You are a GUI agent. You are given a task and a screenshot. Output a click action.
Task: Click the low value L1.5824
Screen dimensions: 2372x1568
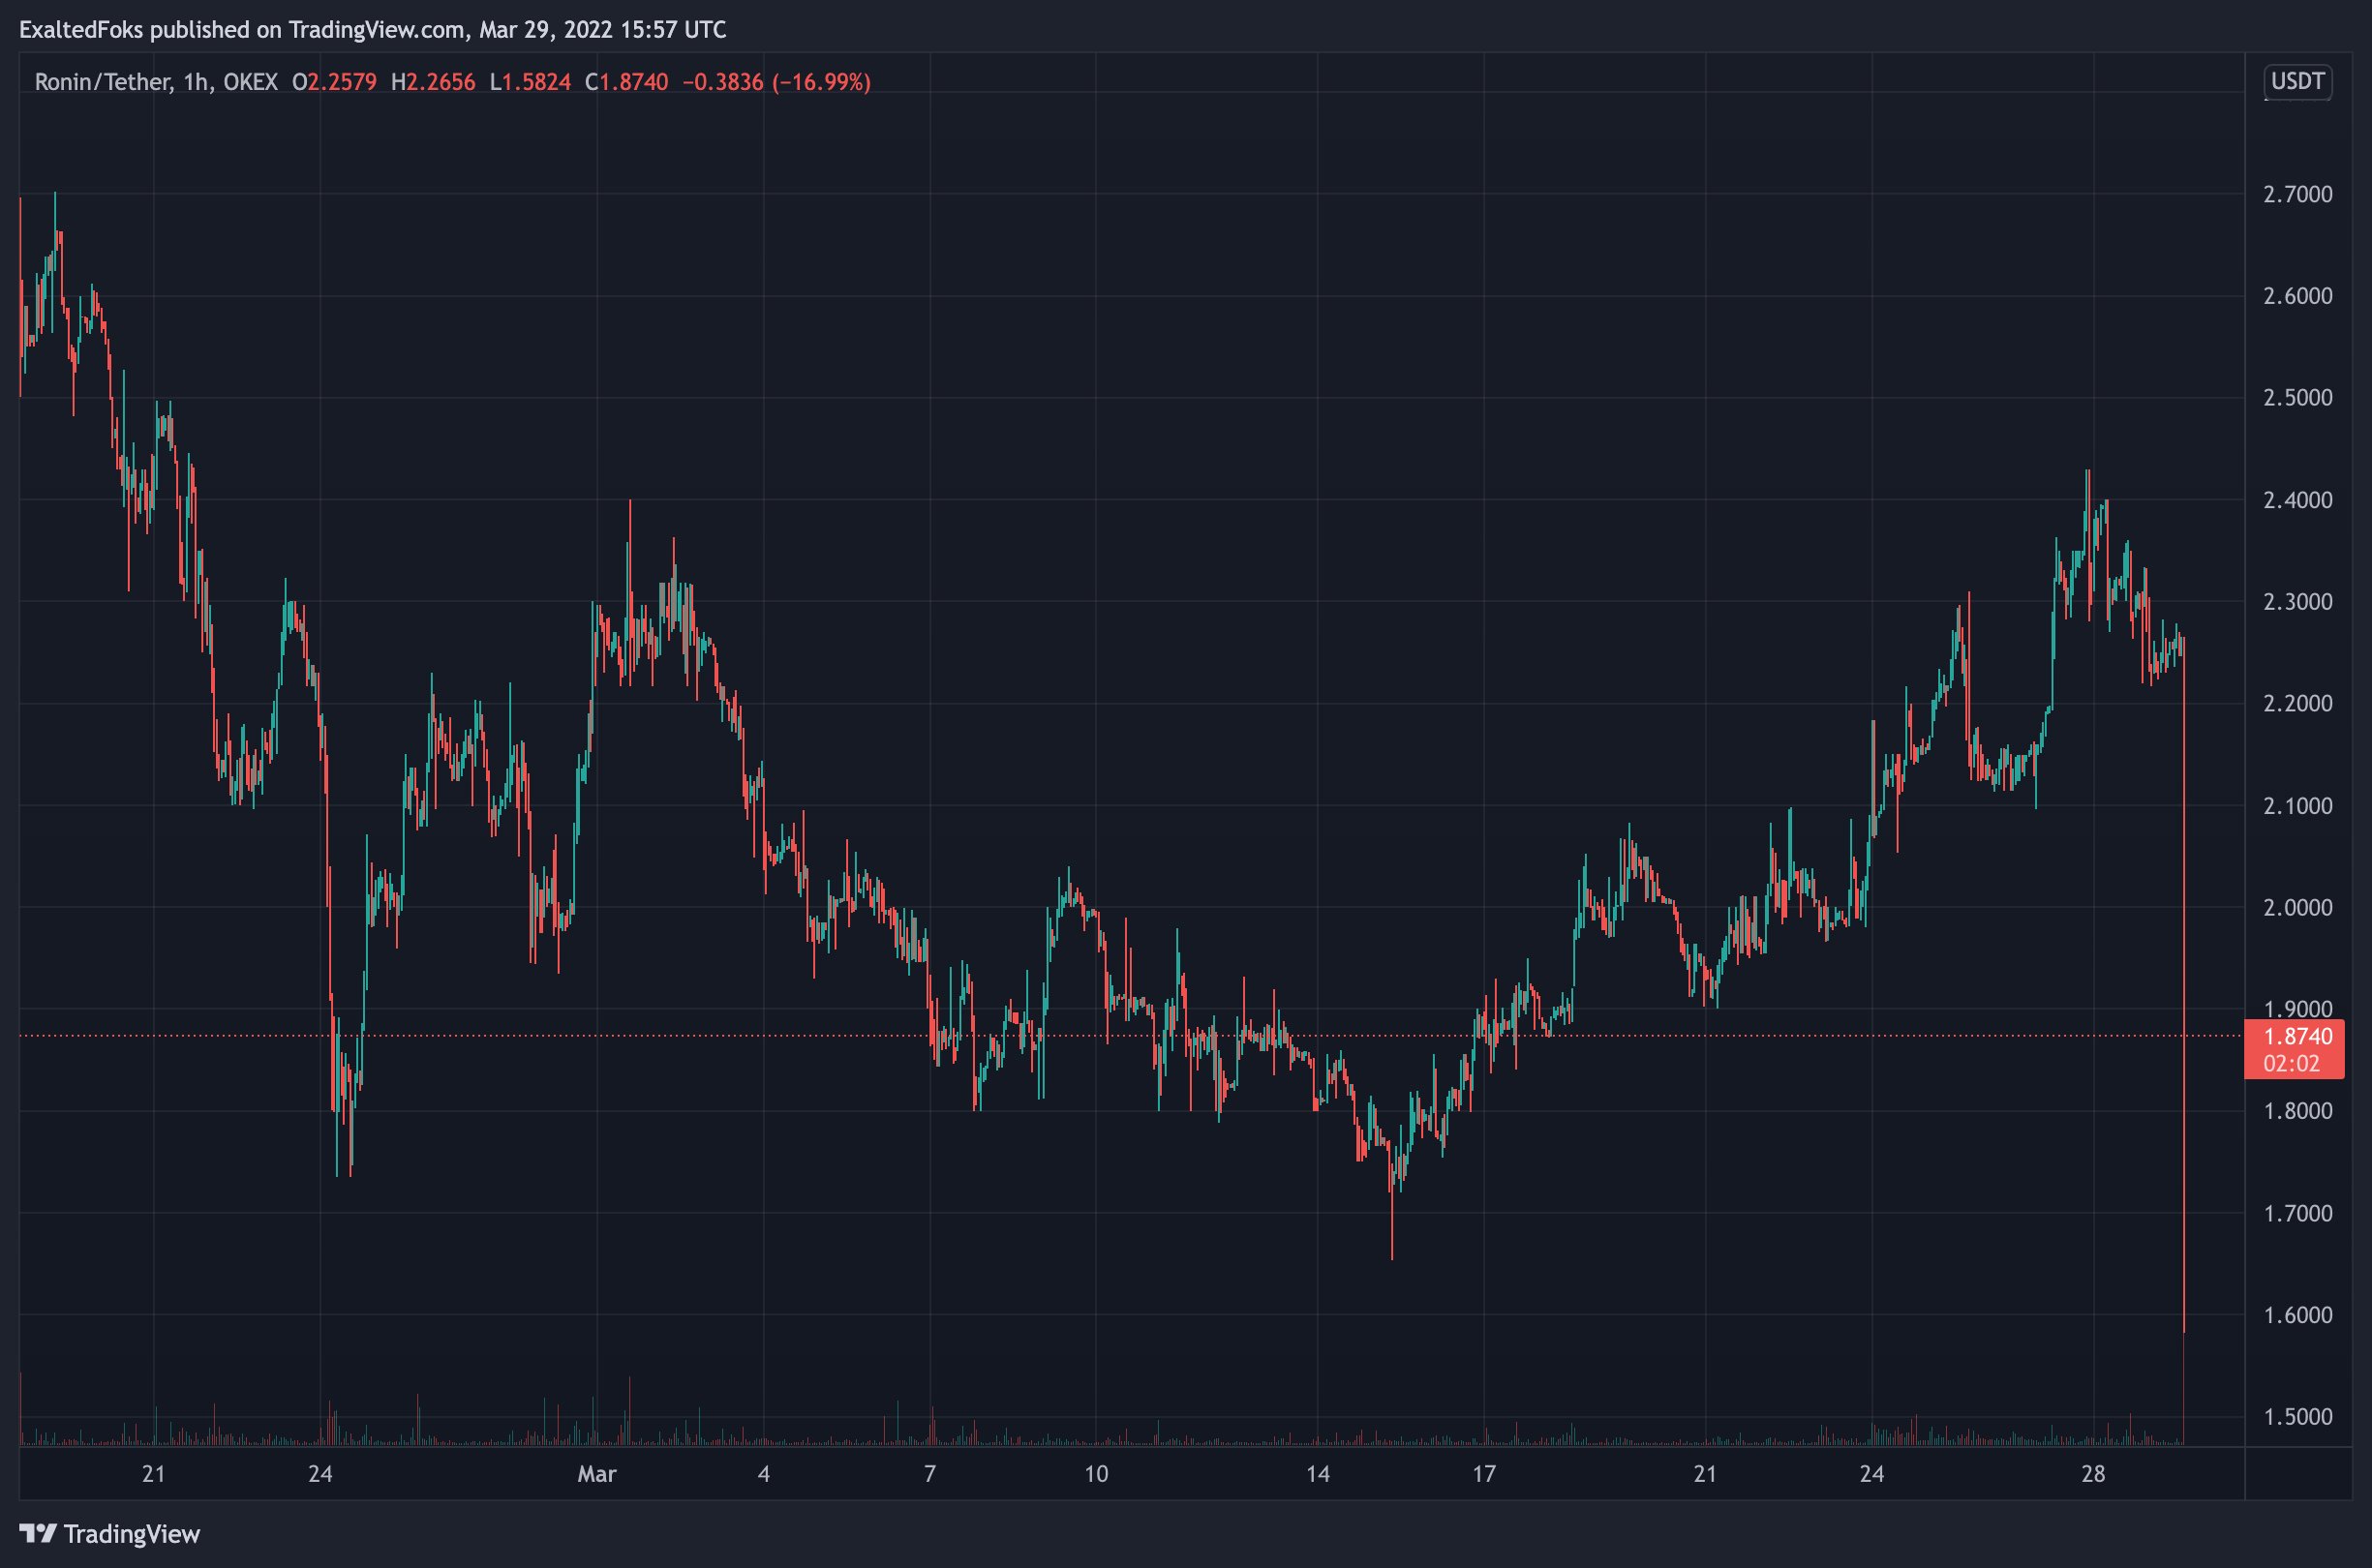pyautogui.click(x=530, y=82)
